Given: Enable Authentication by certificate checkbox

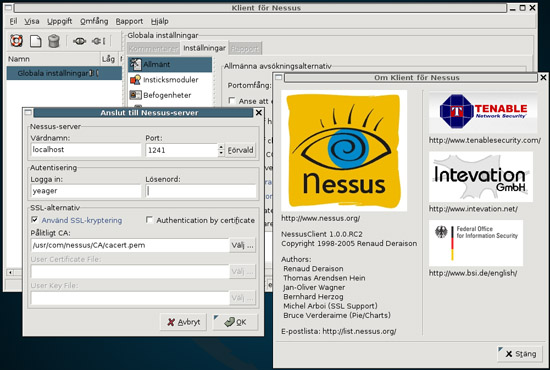Looking at the screenshot, I should (x=149, y=220).
